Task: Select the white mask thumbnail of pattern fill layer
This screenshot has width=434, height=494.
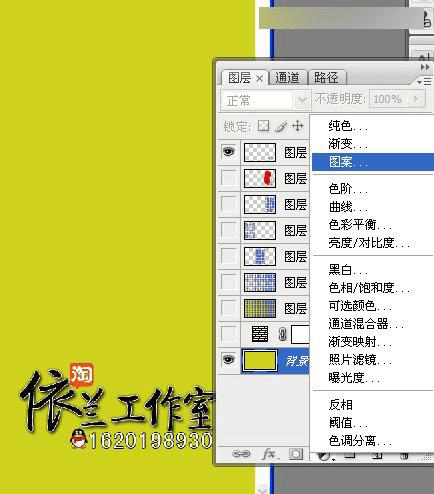Action: 300,334
